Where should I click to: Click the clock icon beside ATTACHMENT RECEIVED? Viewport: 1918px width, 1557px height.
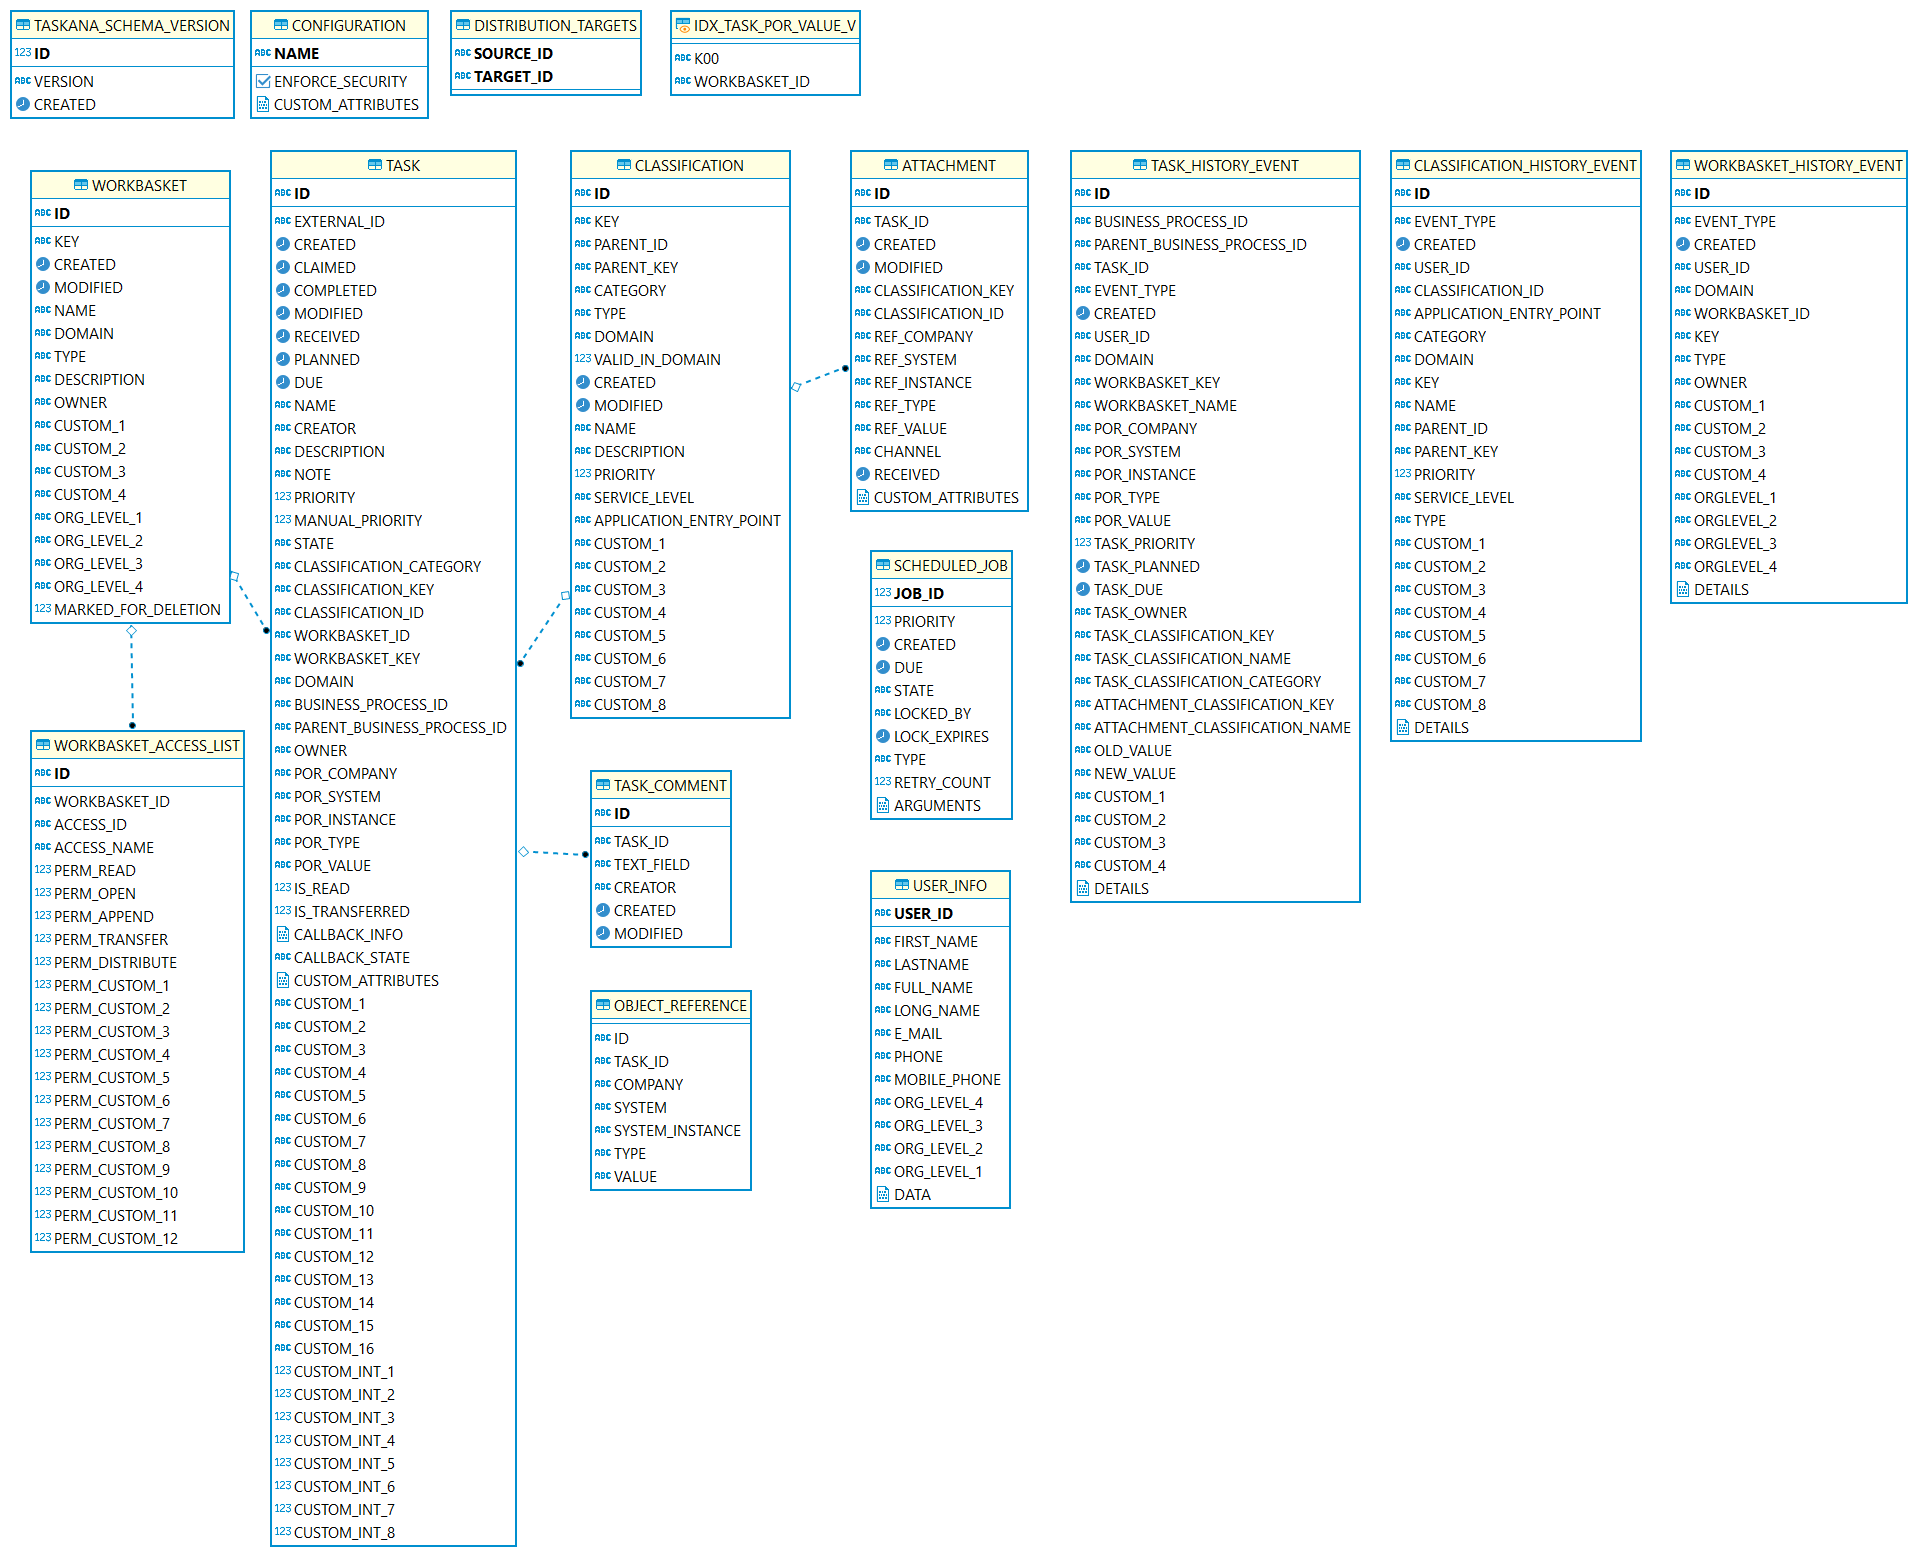click(863, 474)
